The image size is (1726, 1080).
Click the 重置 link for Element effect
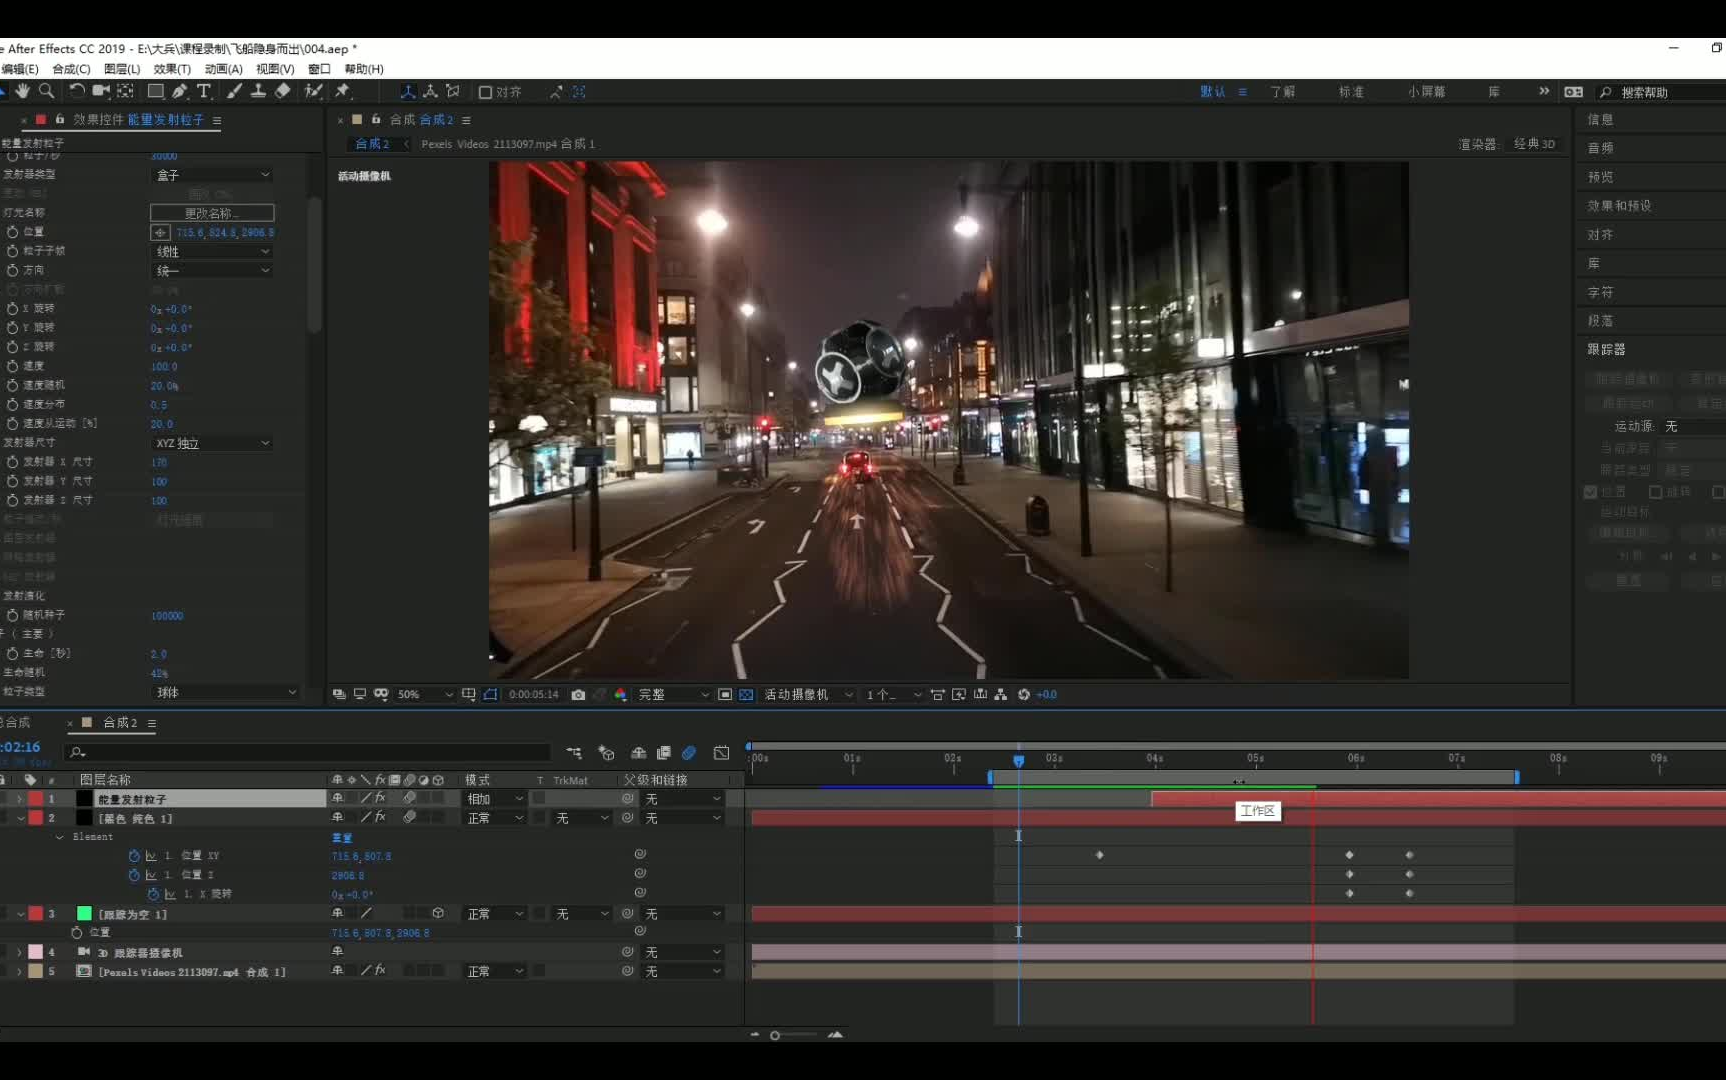pos(342,837)
